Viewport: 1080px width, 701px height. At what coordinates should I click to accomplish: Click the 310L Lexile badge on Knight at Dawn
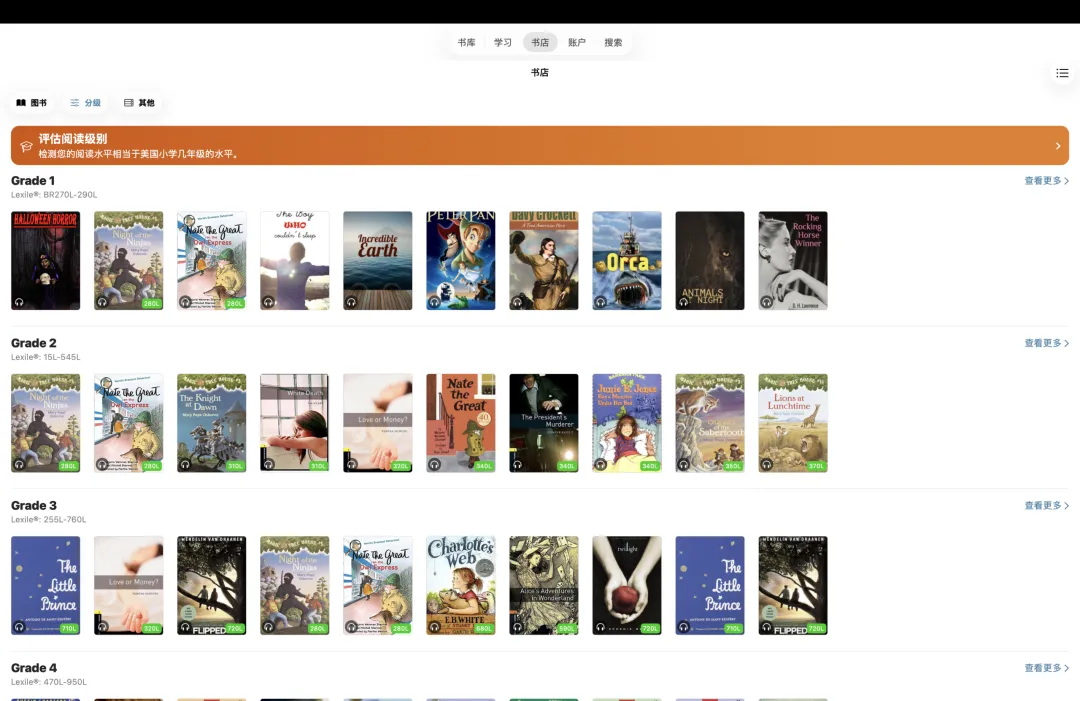[235, 466]
